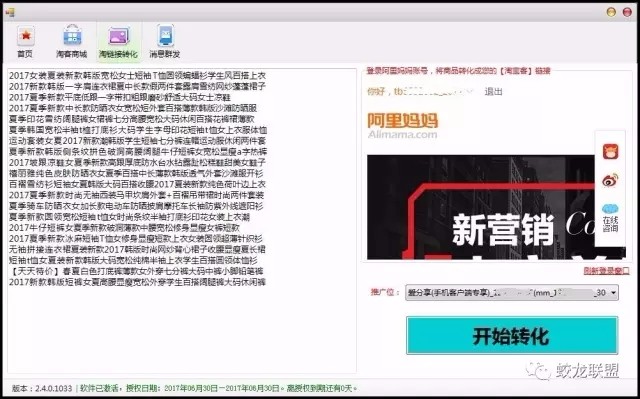This screenshot has width=640, height=399.
Task: Click the line starting 2017女装夏装新款韩版宽松女士短袖
Action: [137, 75]
